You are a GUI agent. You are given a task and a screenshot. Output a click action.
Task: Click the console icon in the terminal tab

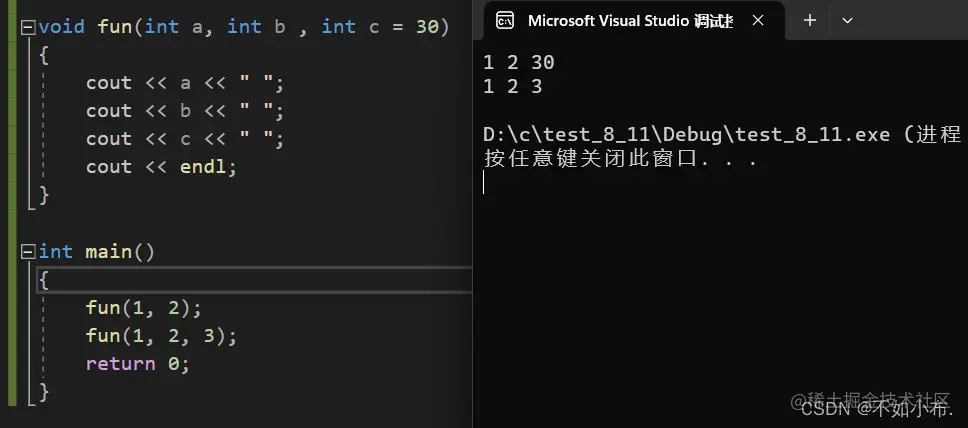(x=505, y=20)
